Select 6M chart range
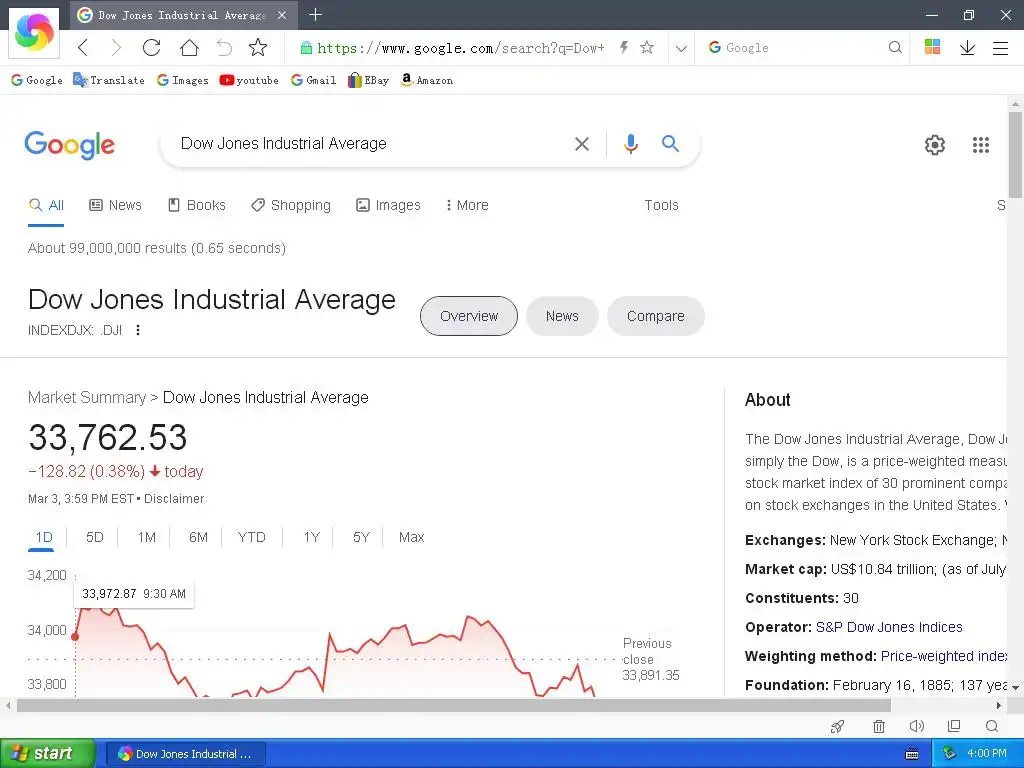The image size is (1024, 768). coord(198,537)
